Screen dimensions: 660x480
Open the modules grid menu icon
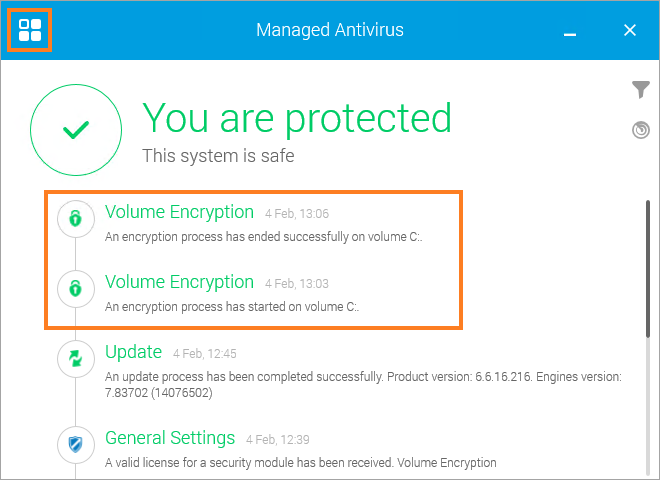point(30,30)
